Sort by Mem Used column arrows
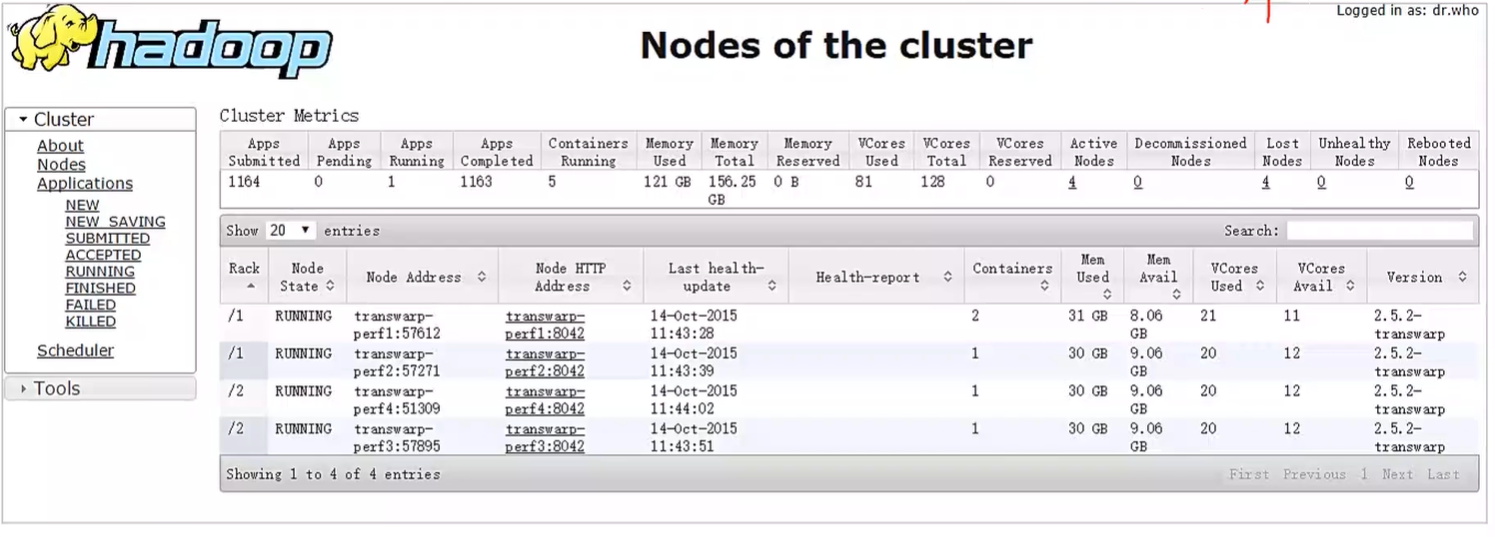The height and width of the screenshot is (537, 1495). coord(1107,294)
